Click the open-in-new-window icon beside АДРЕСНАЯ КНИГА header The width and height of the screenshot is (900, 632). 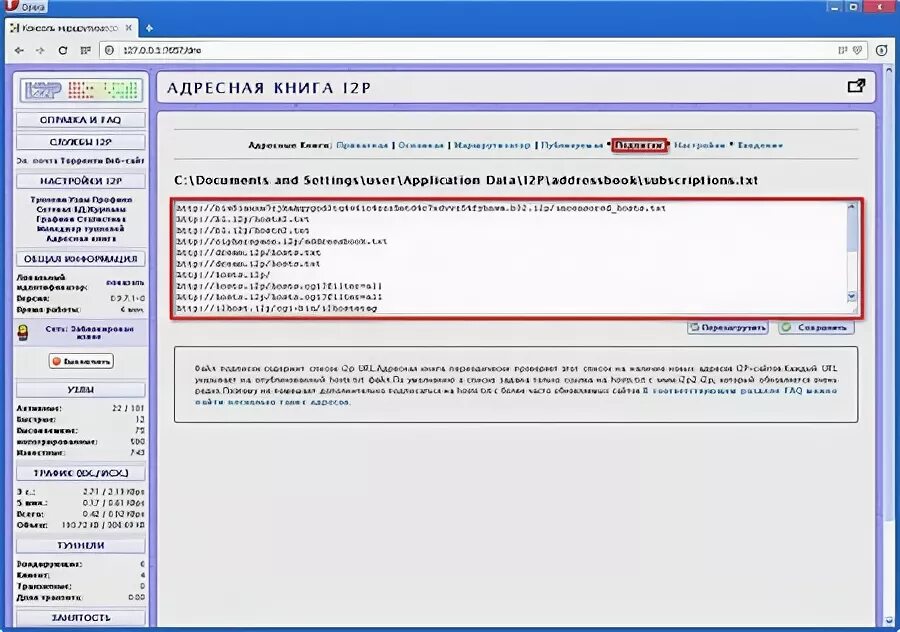tap(857, 87)
